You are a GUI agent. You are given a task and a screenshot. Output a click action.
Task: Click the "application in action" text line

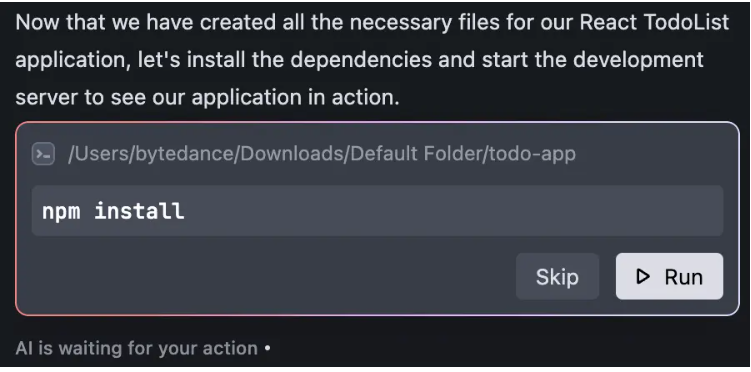tap(295, 97)
